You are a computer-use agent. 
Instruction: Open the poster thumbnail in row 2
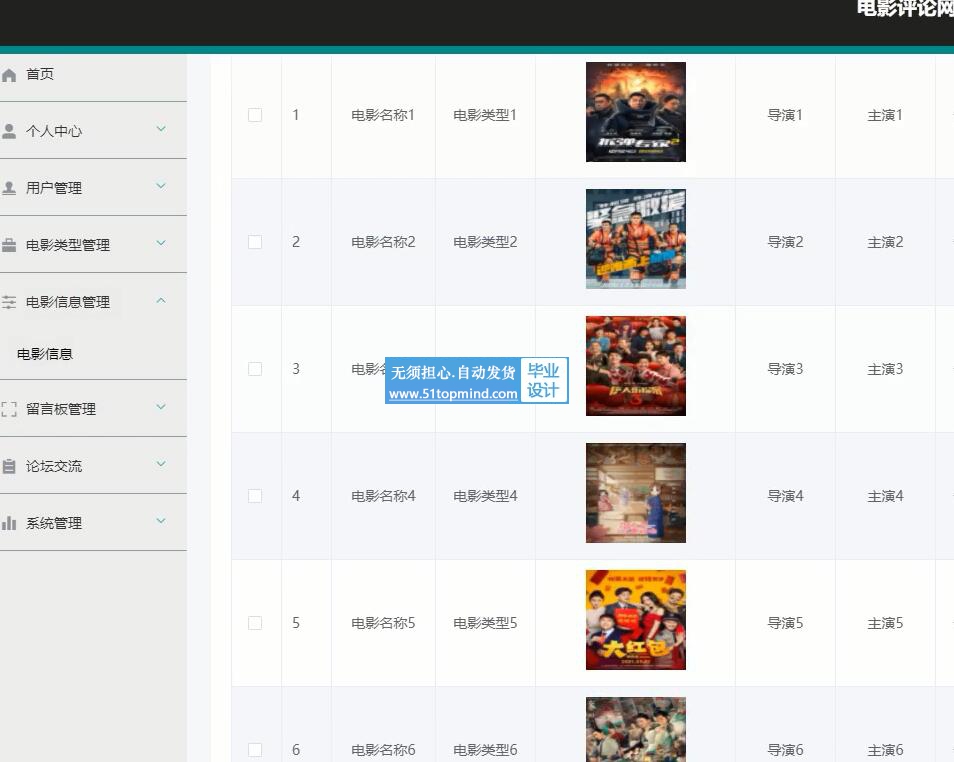[636, 239]
